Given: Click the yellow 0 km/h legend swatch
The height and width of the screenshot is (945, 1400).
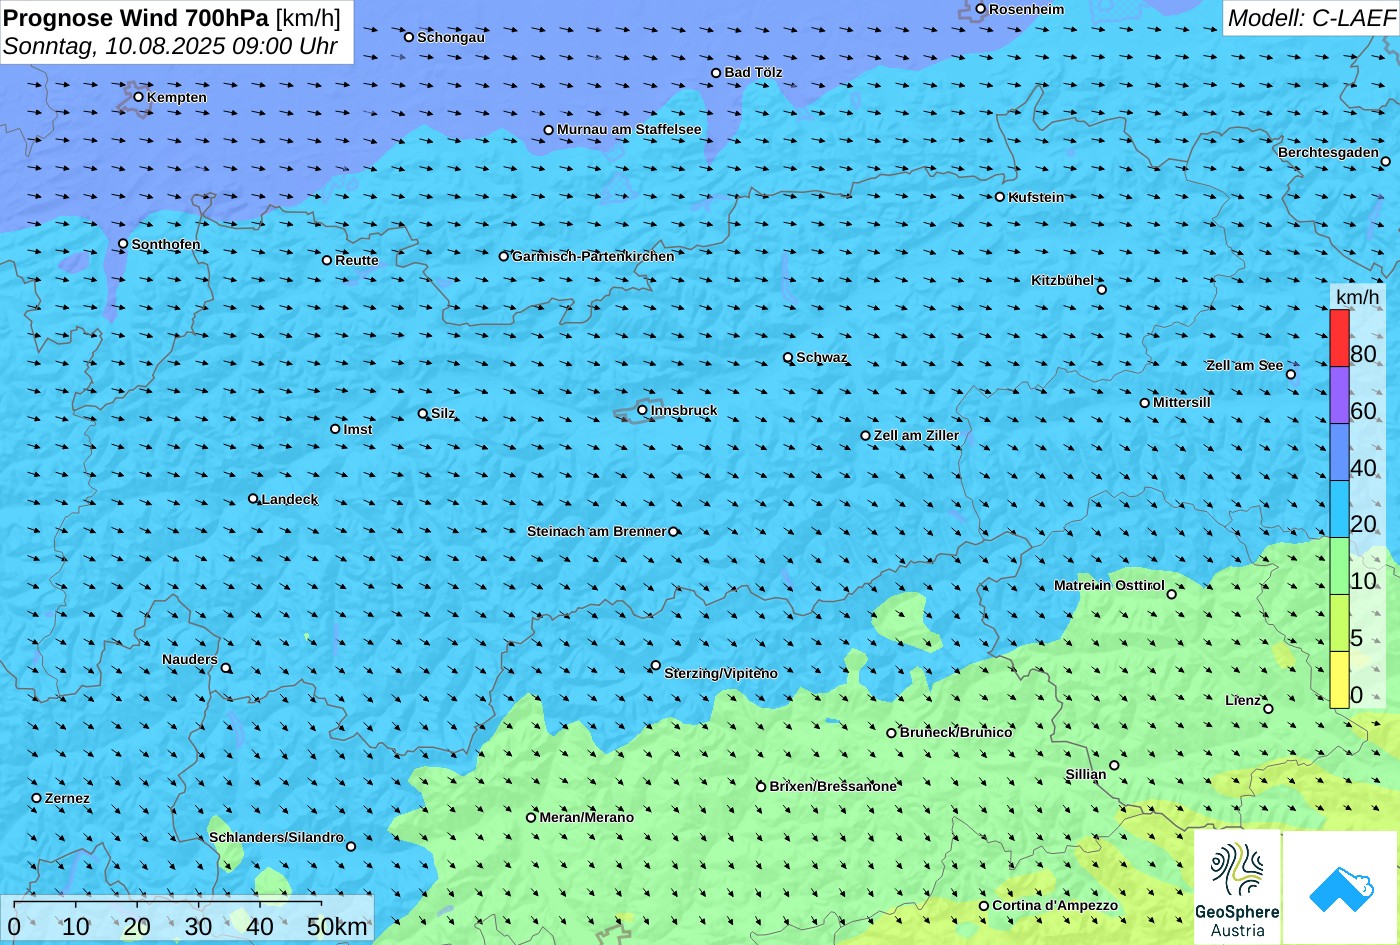Looking at the screenshot, I should click(x=1339, y=680).
